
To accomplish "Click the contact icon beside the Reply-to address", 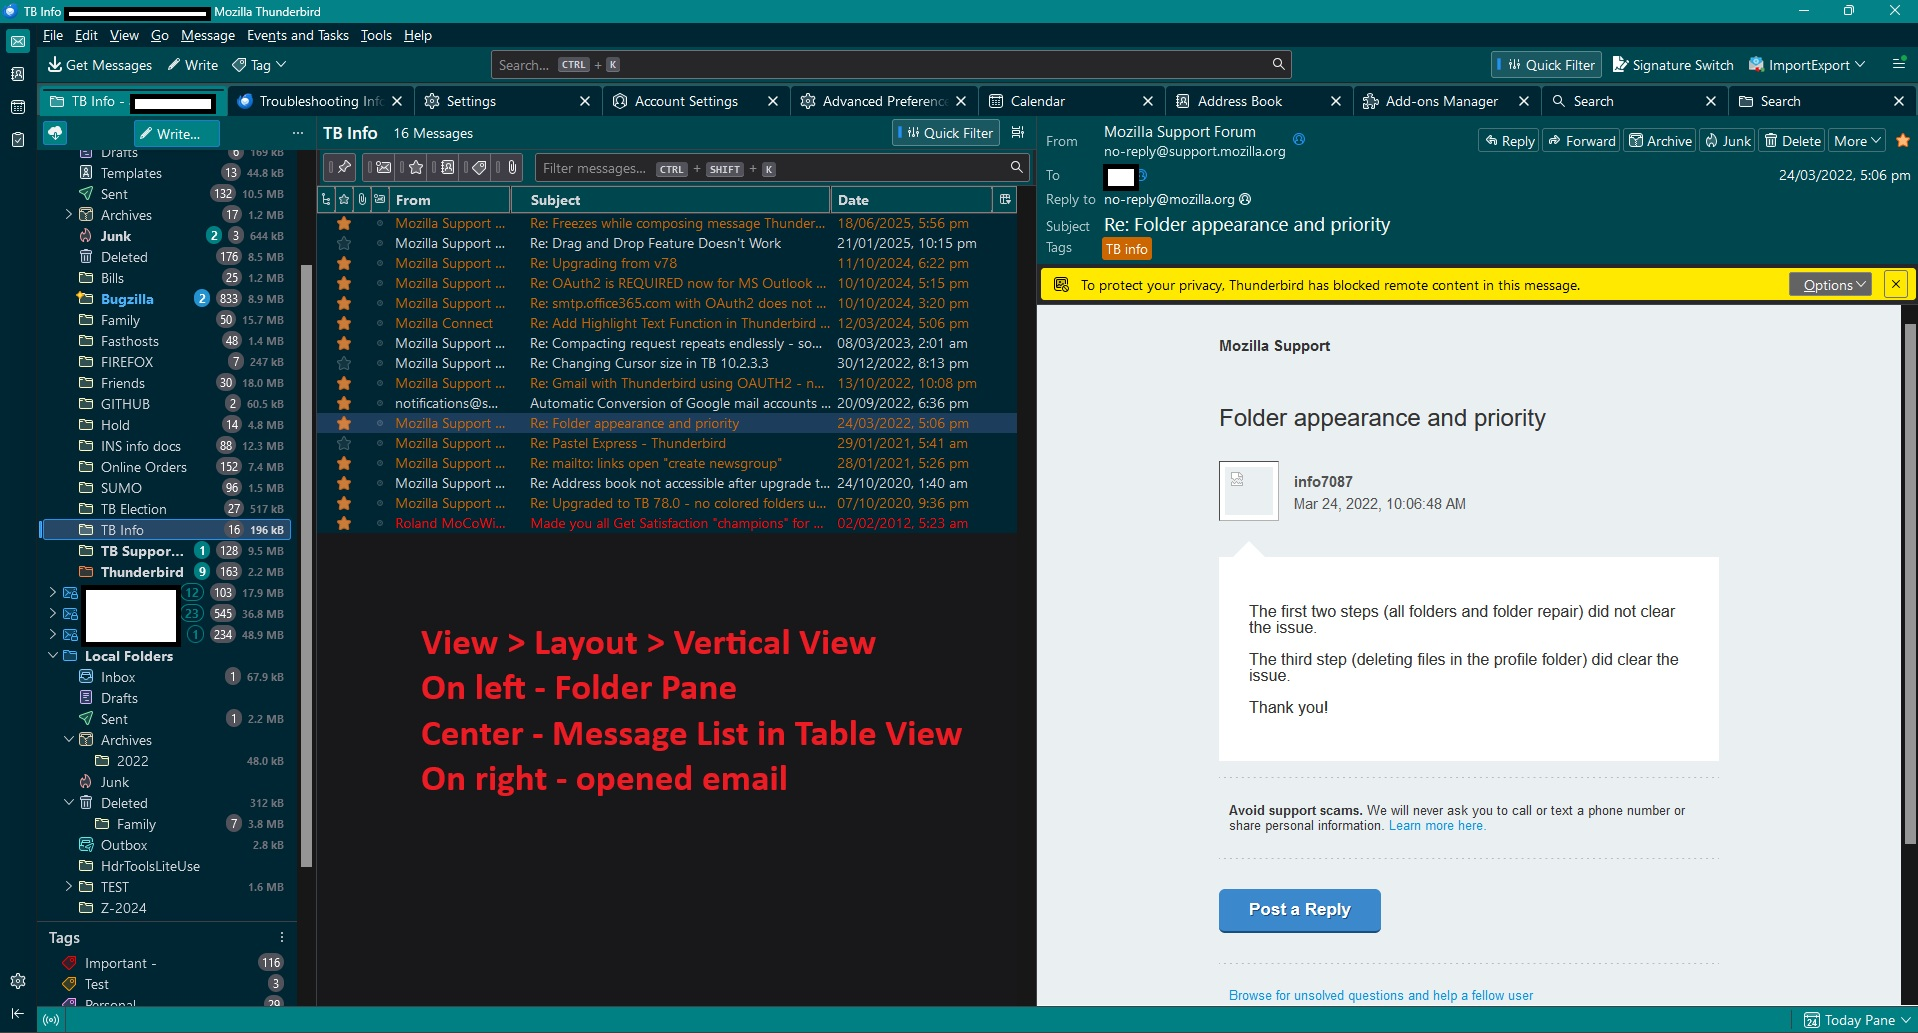I will [x=1245, y=199].
